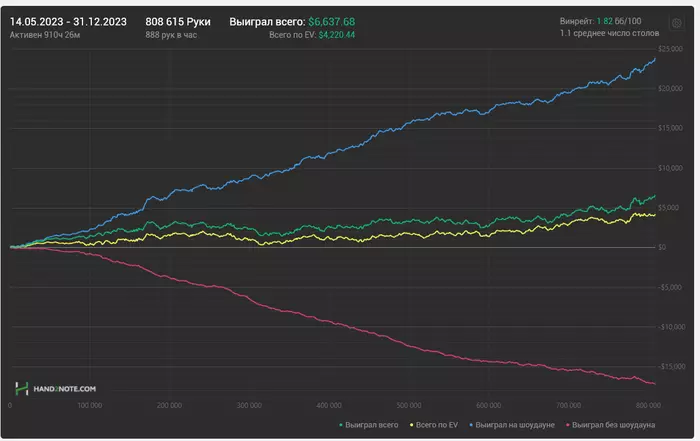This screenshot has width=700, height=441.
Task: Toggle 'Всего по EV' series in legend
Action: (435, 425)
